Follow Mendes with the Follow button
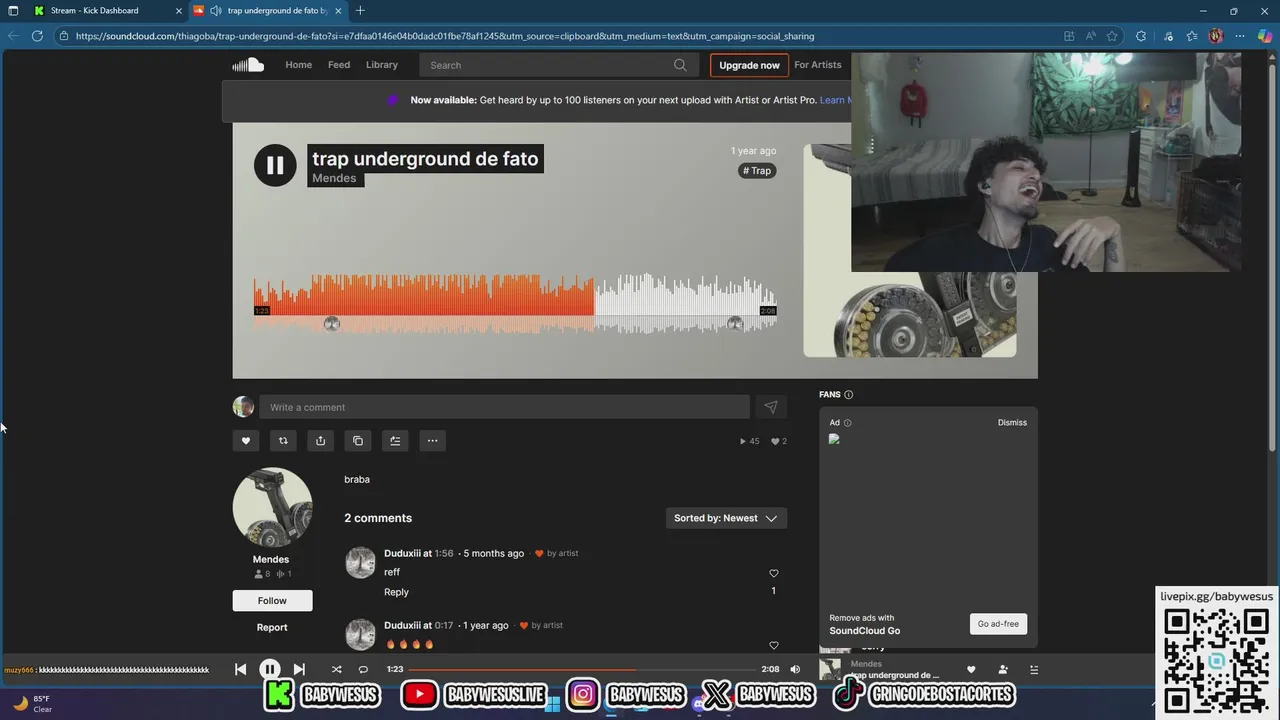The image size is (1280, 720). 272,601
